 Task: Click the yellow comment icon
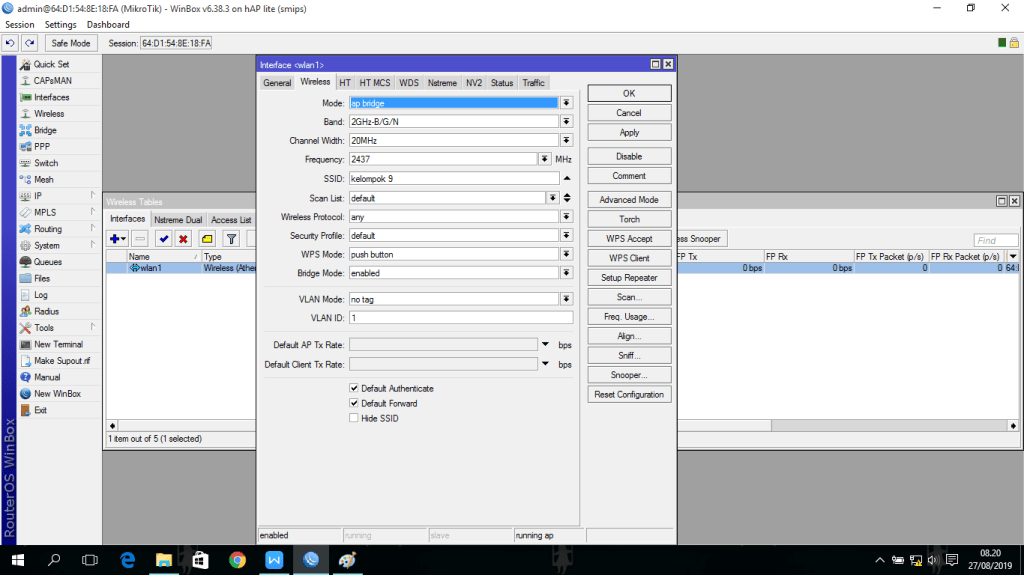tap(207, 239)
